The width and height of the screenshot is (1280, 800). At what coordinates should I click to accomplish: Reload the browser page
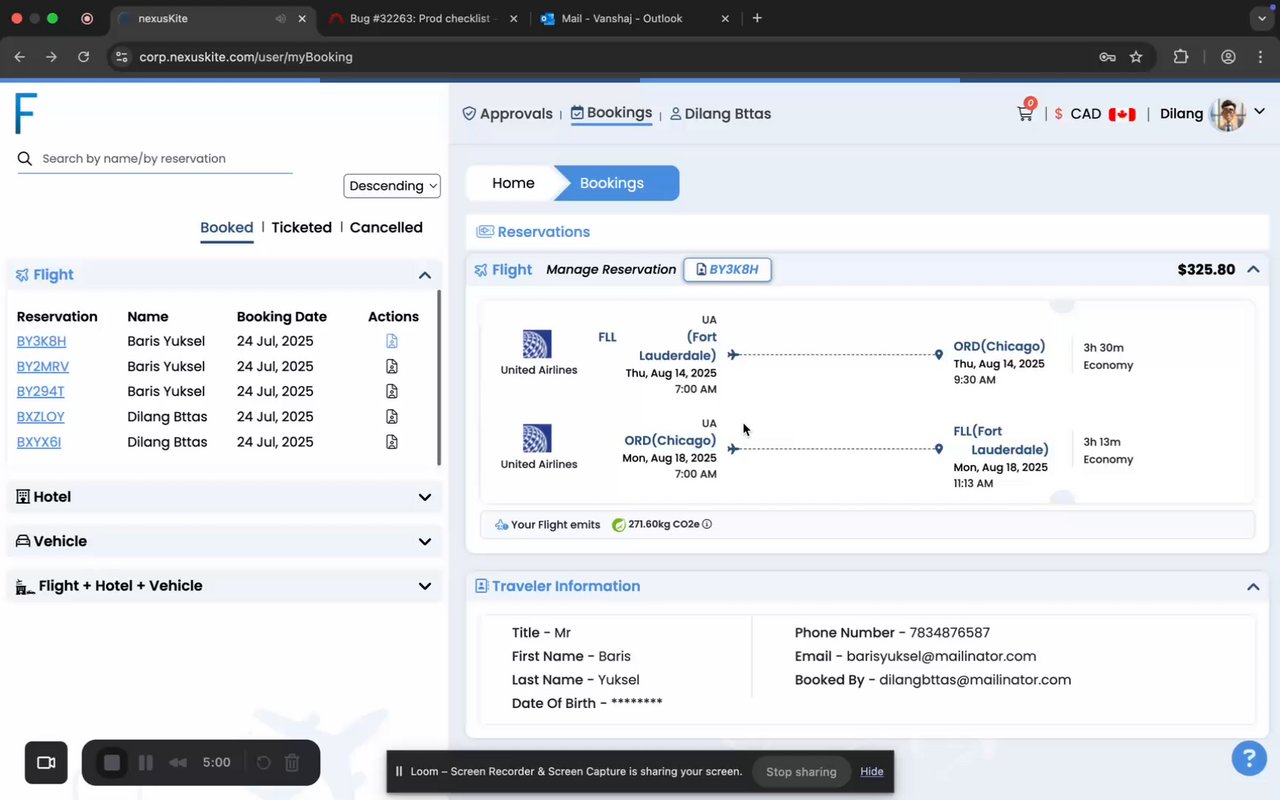coord(83,57)
